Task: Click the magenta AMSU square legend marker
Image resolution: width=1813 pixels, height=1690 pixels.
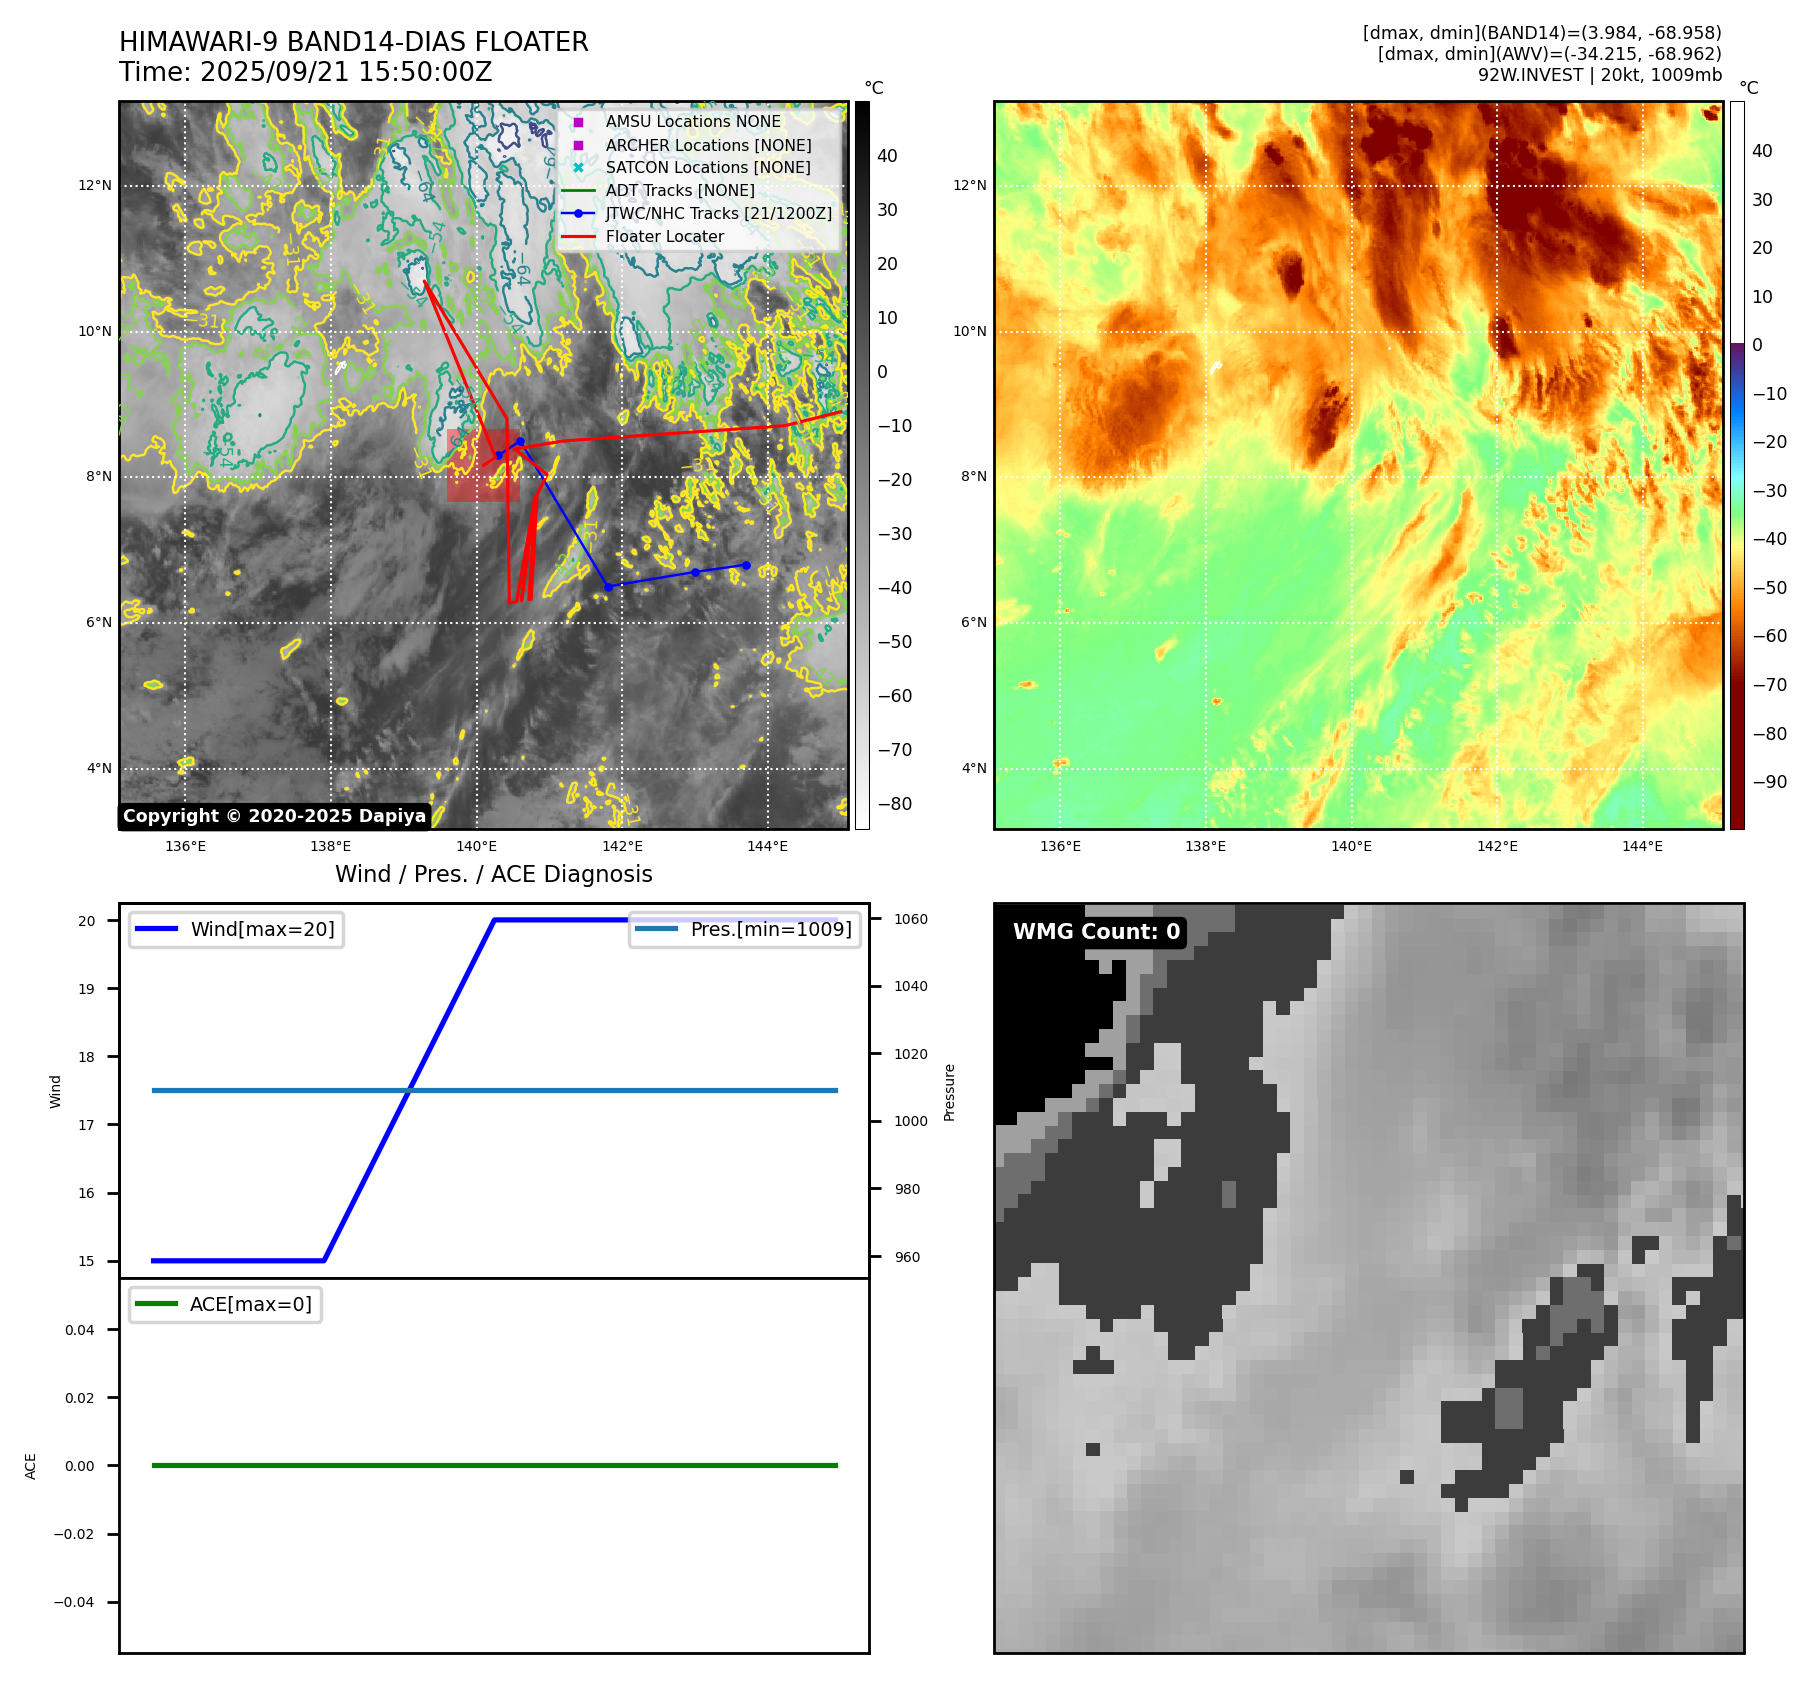Action: tap(578, 122)
